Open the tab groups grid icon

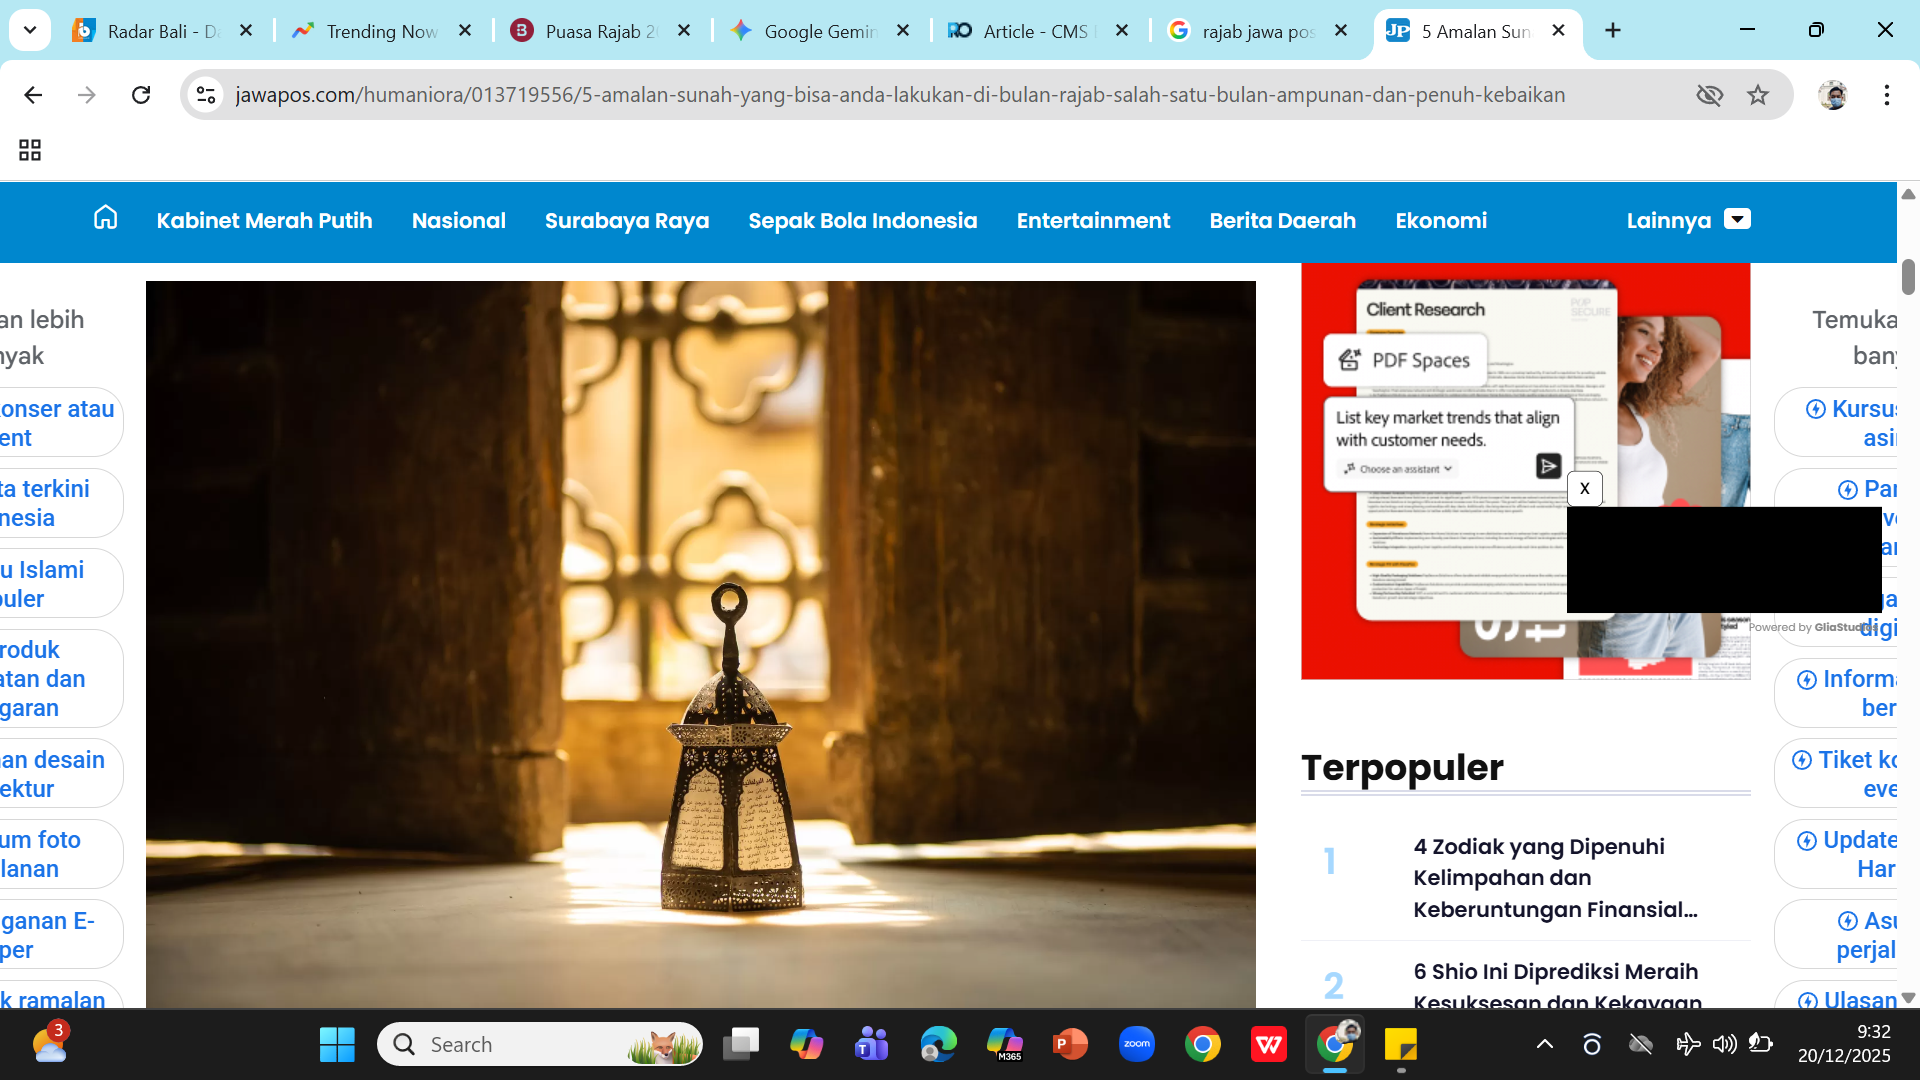coord(30,150)
